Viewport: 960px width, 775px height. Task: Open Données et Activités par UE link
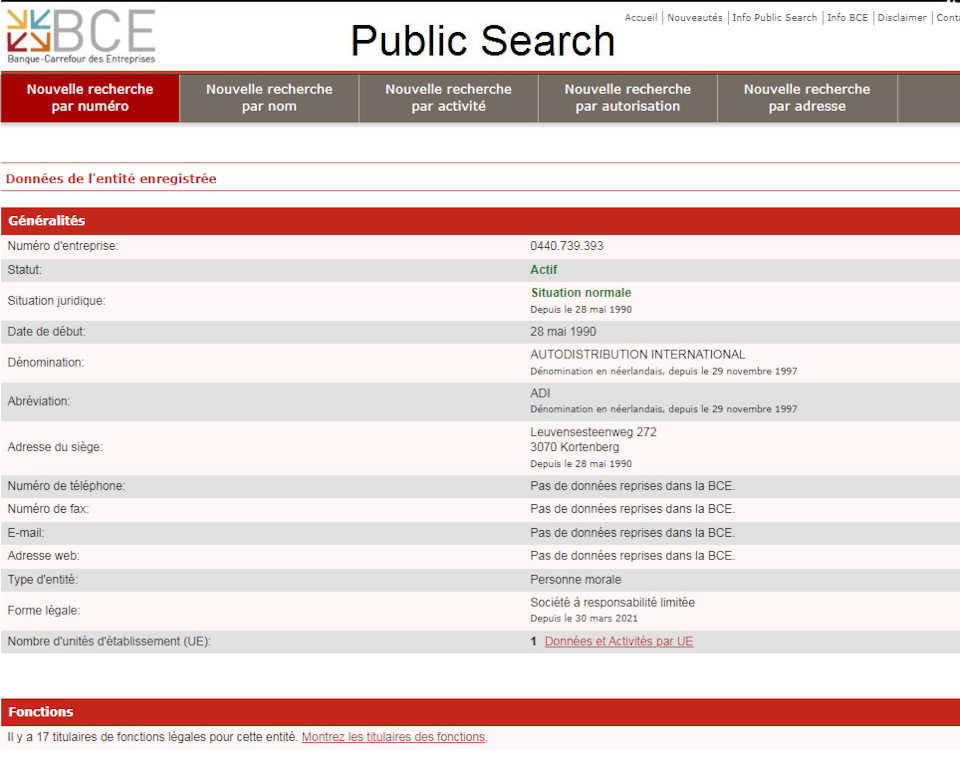619,642
